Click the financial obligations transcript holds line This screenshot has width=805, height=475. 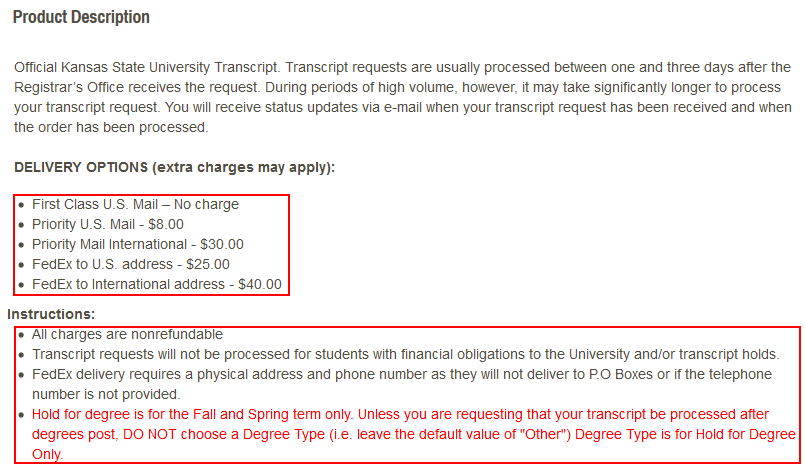click(406, 354)
